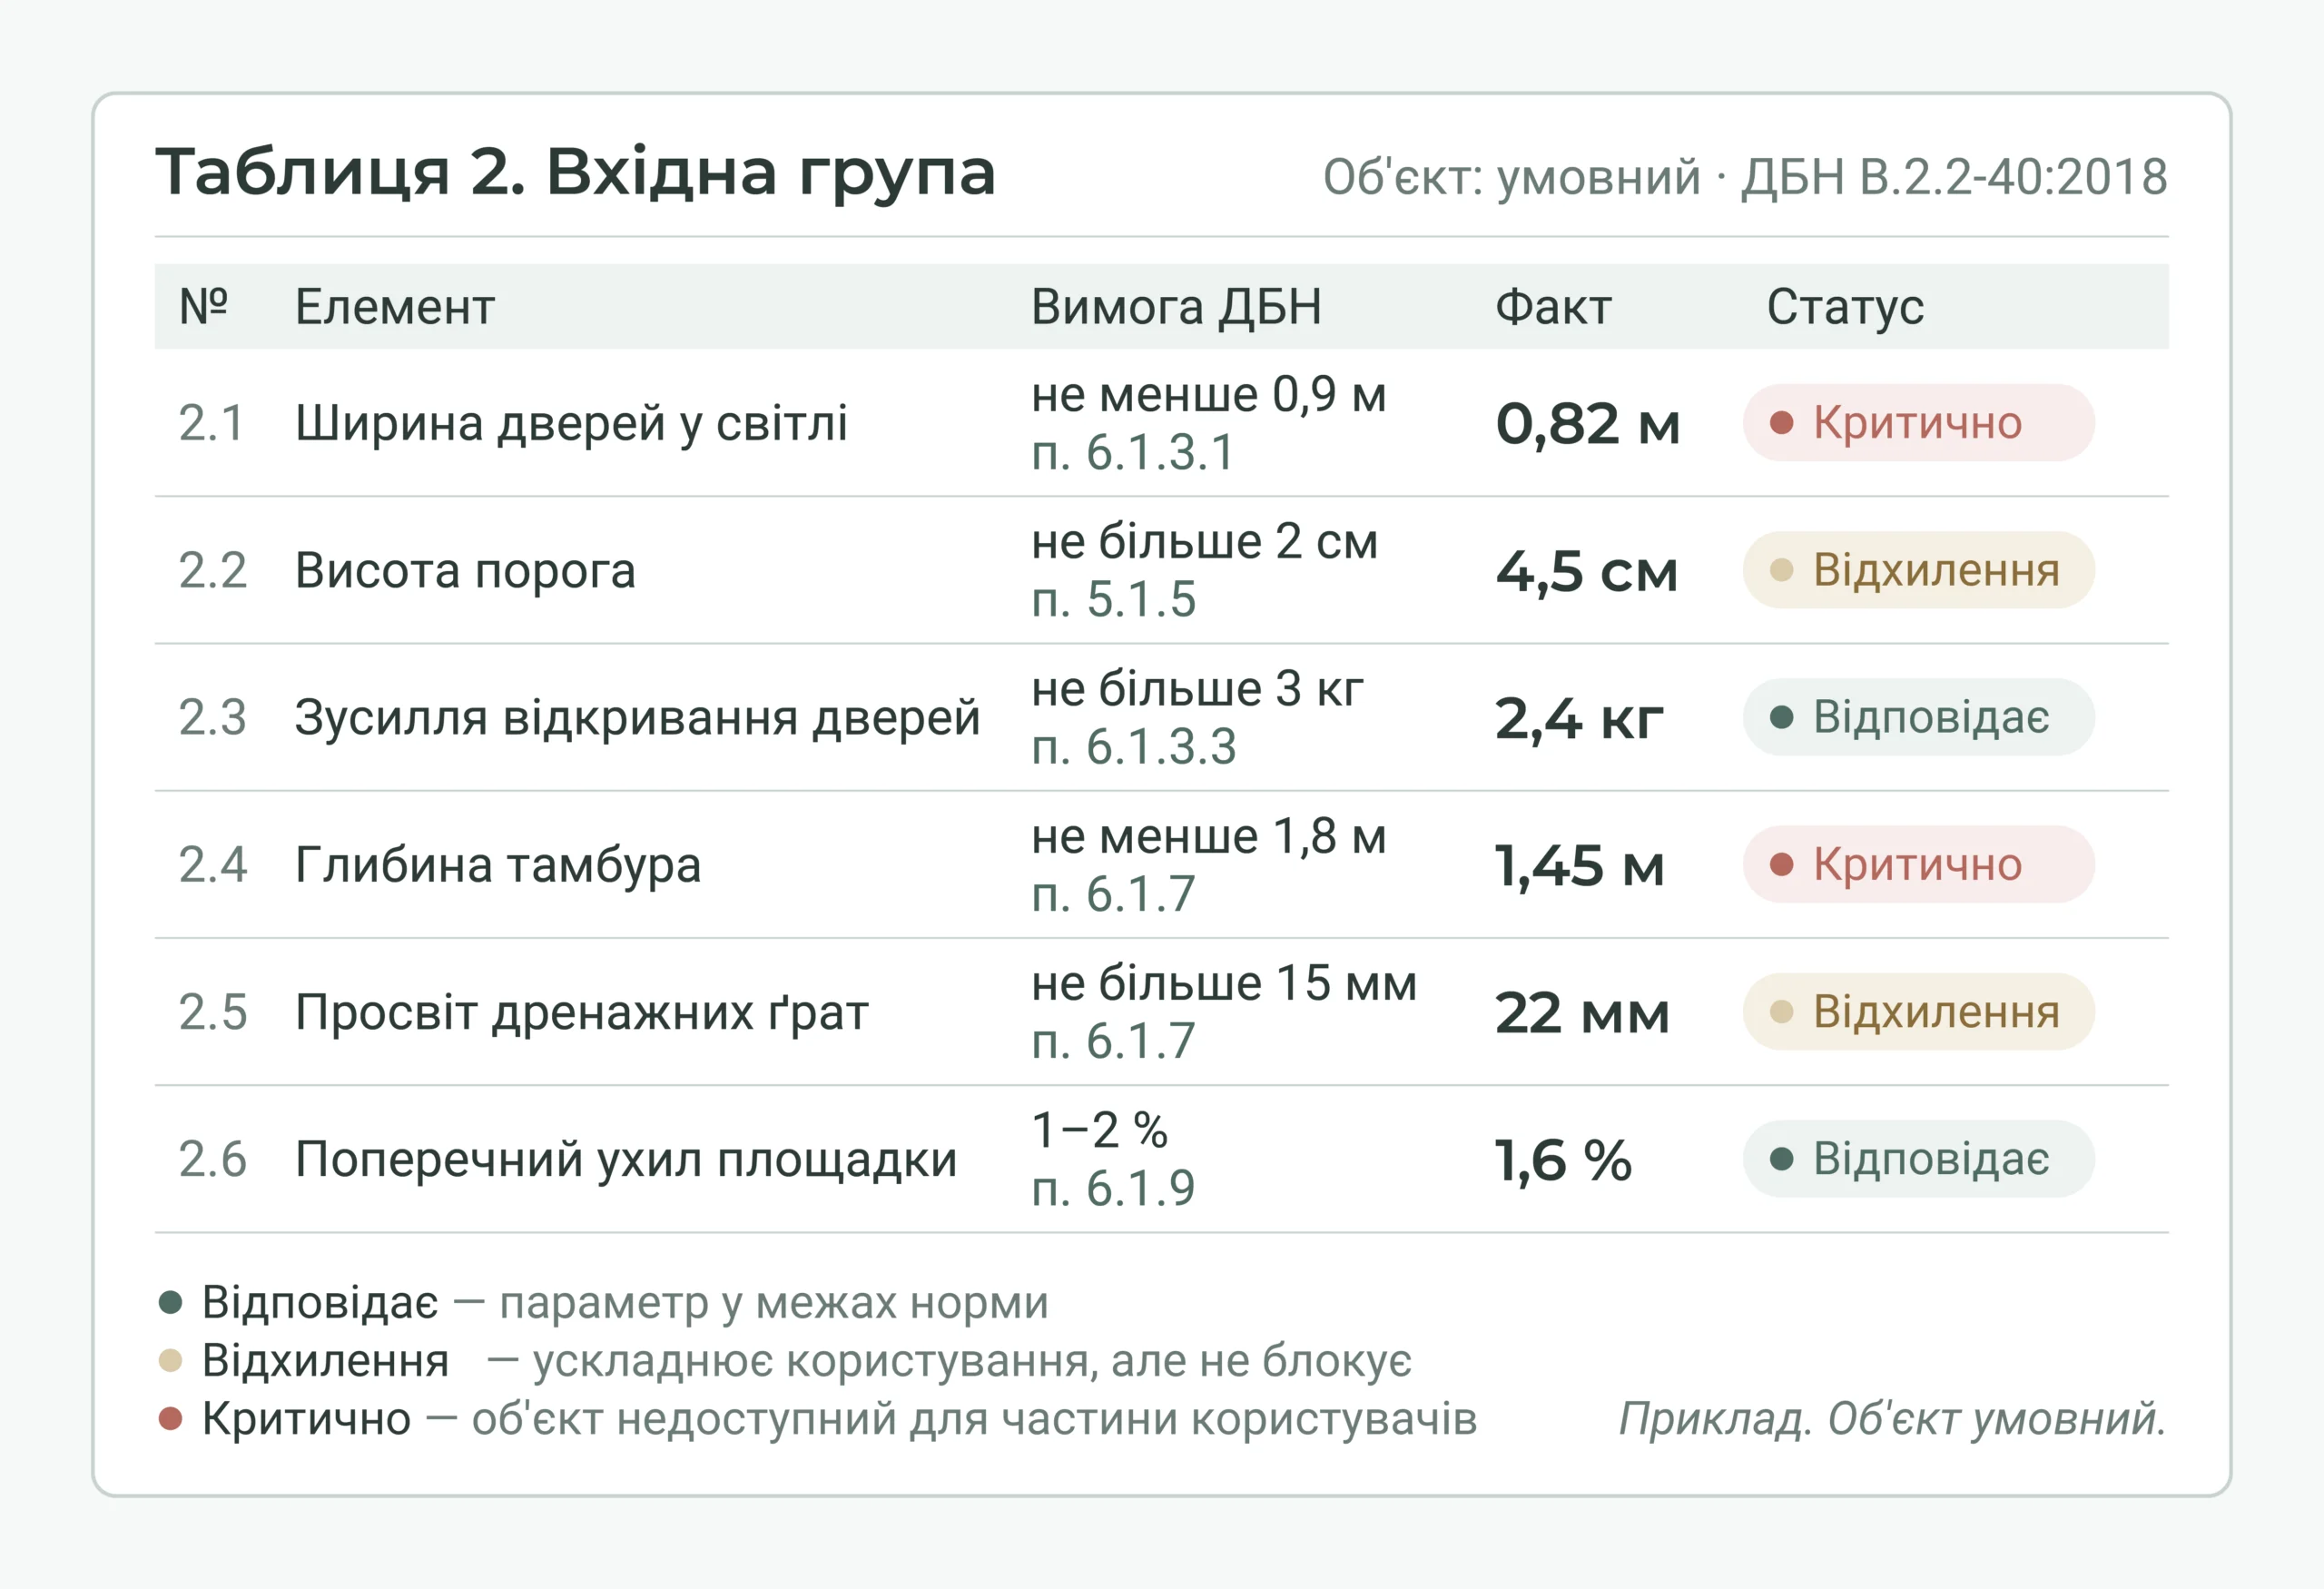The height and width of the screenshot is (1589, 2324).
Task: Click clause reference 'п. 5.1.5'
Action: 1114,600
